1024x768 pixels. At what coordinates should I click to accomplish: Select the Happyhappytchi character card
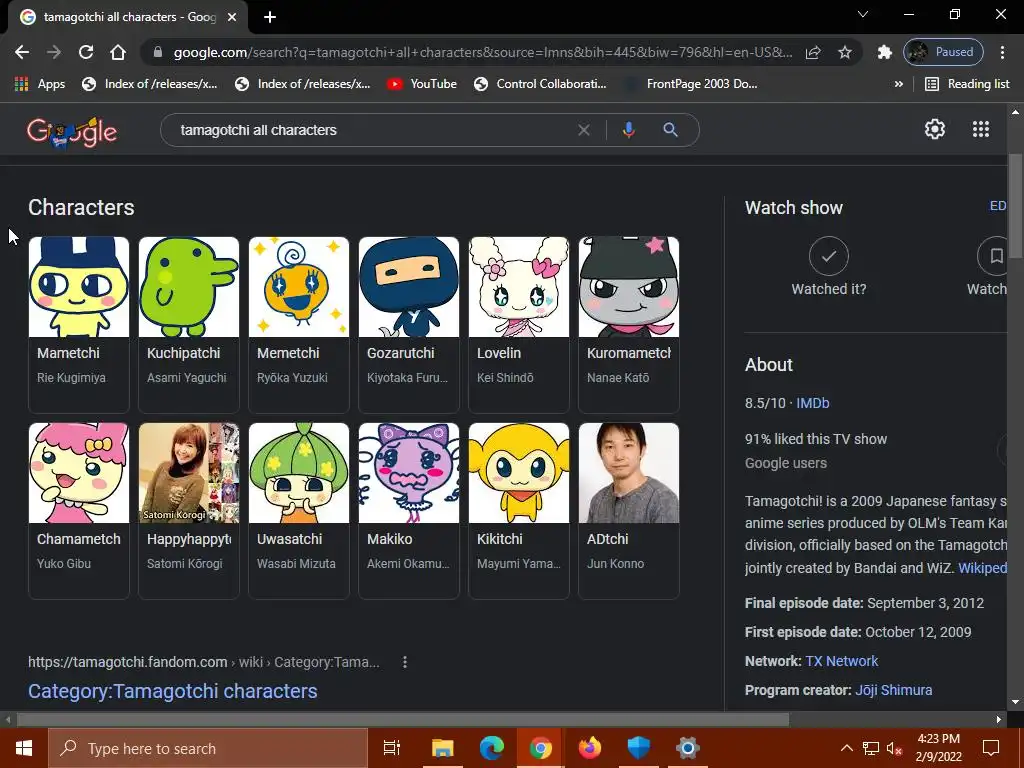click(189, 511)
